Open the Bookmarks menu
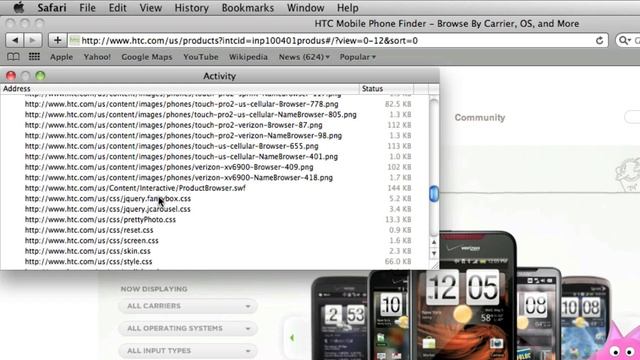 point(248,8)
